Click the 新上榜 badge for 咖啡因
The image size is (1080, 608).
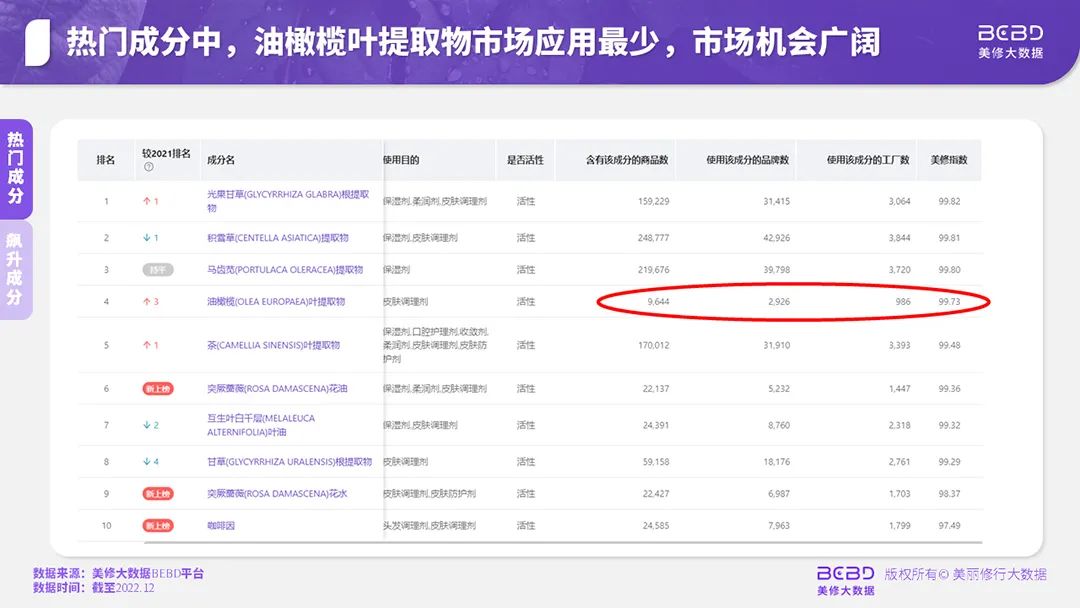[157, 525]
